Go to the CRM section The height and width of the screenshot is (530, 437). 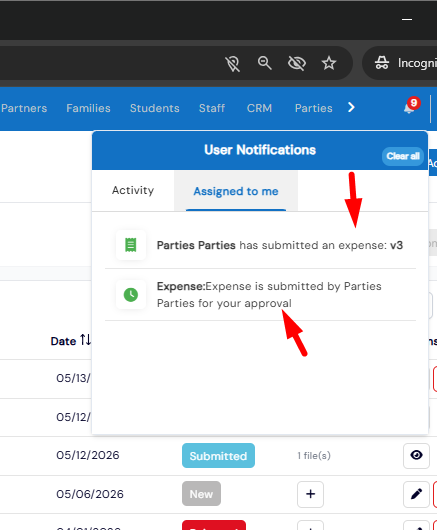(x=259, y=108)
